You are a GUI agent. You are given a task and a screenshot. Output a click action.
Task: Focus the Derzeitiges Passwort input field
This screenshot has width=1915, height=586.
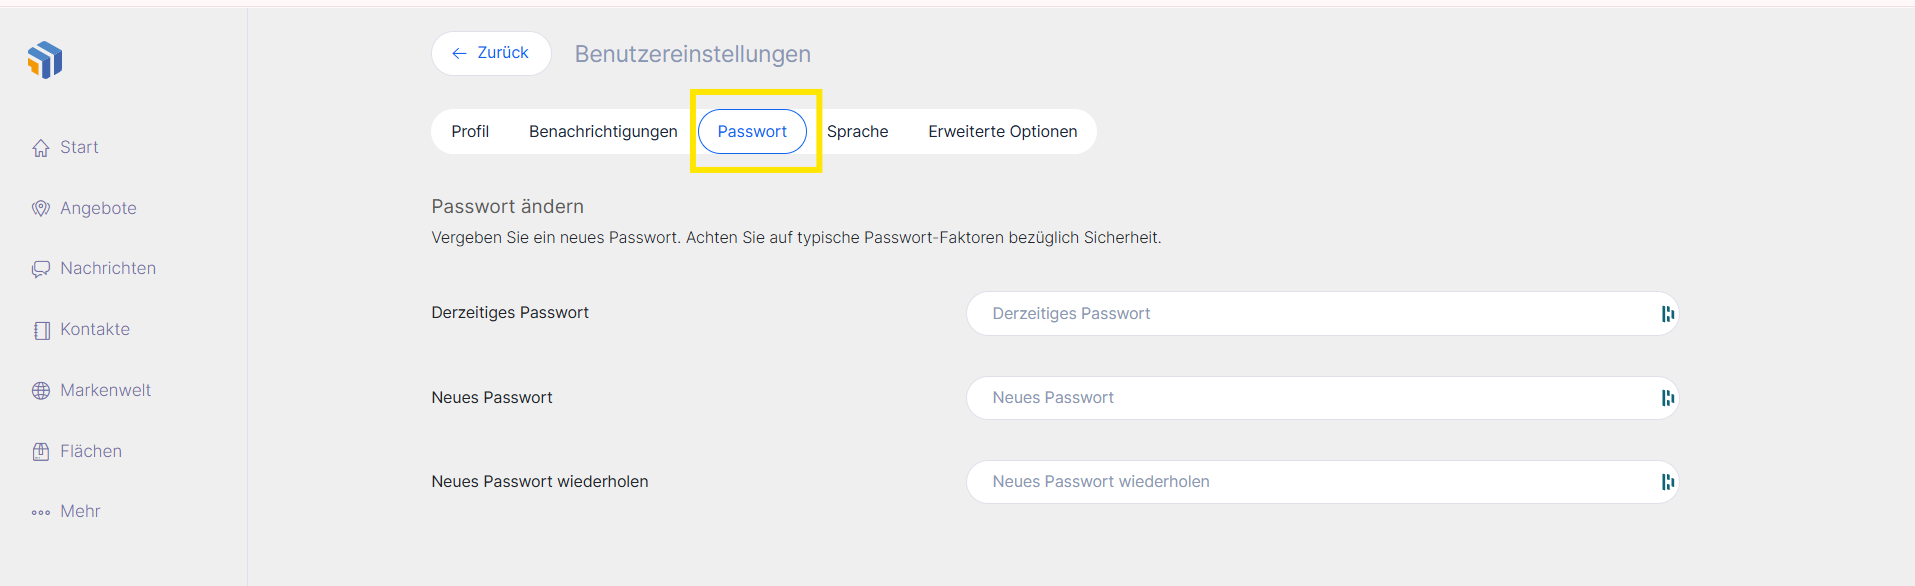[x=1300, y=314]
